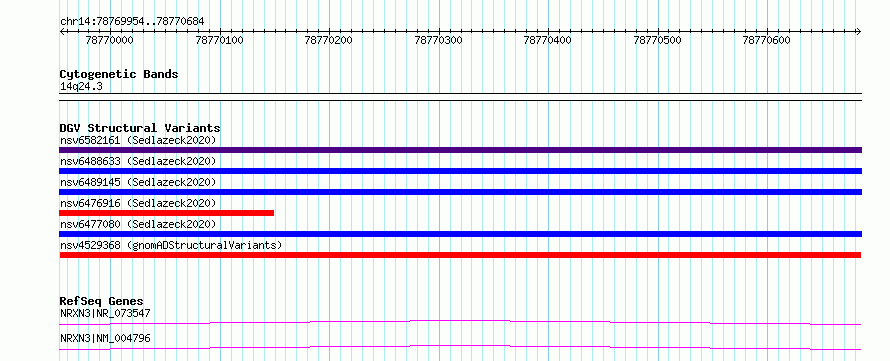
Task: Click ruler position label 78770200
Action: click(x=329, y=40)
